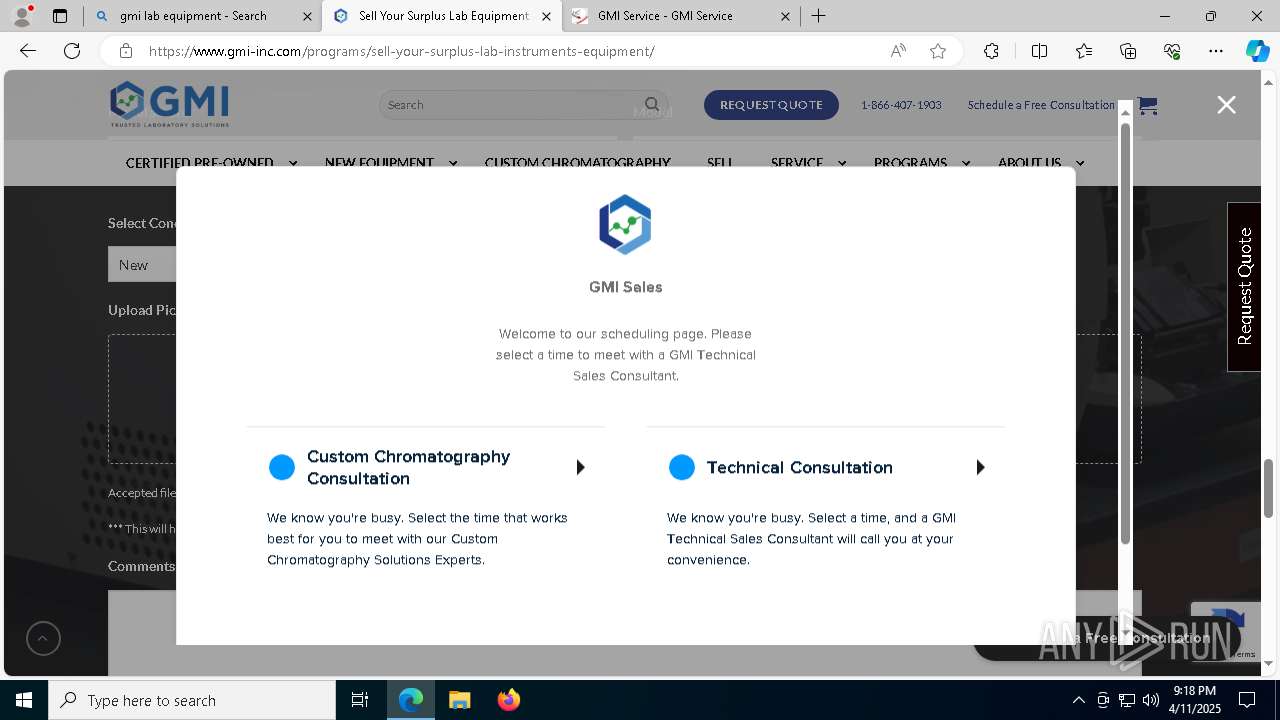The width and height of the screenshot is (1280, 720).
Task: Expand About Us menu chevron
Action: (1080, 162)
